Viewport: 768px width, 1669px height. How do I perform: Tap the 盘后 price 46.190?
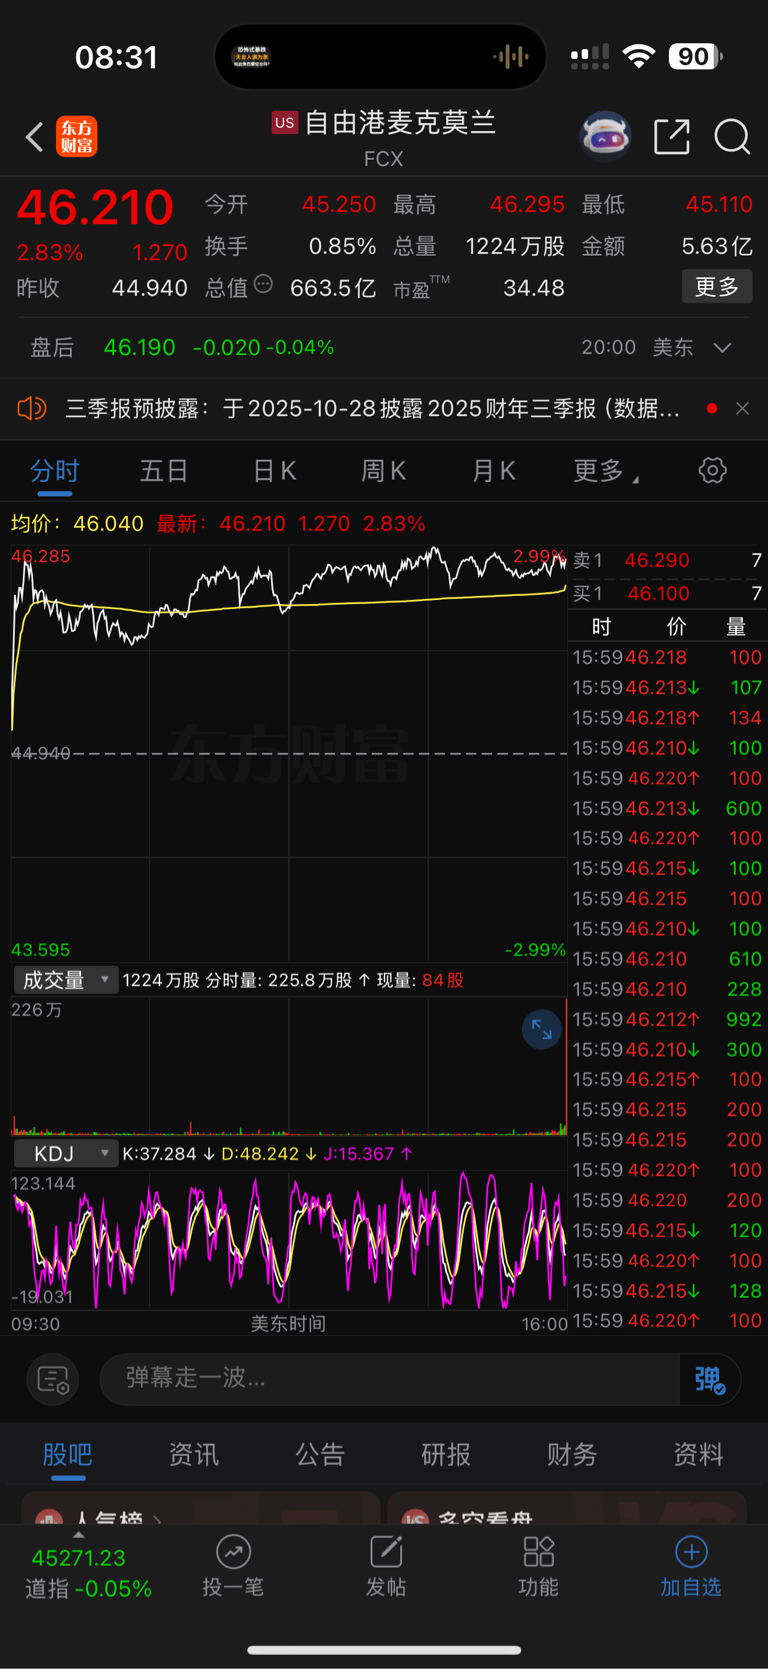pyautogui.click(x=139, y=347)
